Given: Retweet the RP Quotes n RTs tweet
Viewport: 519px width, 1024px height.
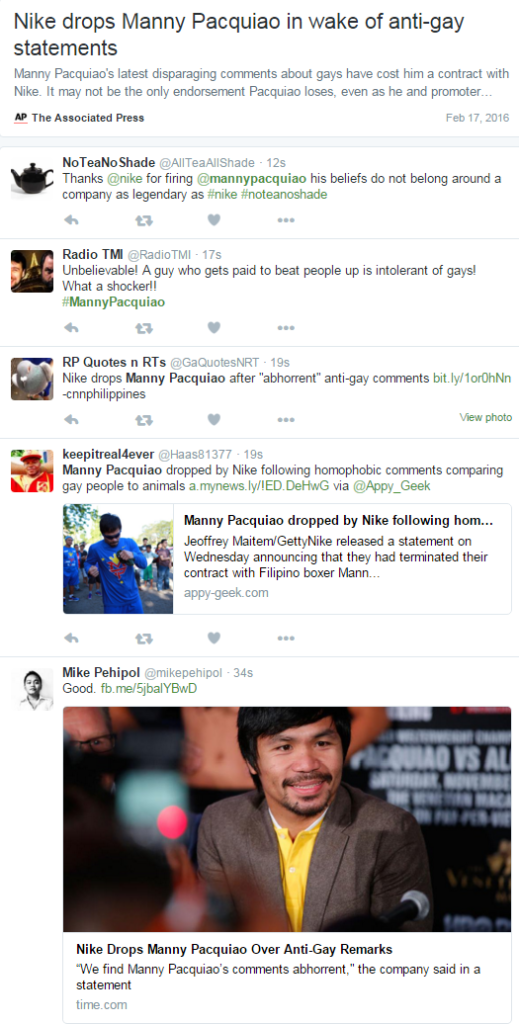Looking at the screenshot, I should (143, 419).
